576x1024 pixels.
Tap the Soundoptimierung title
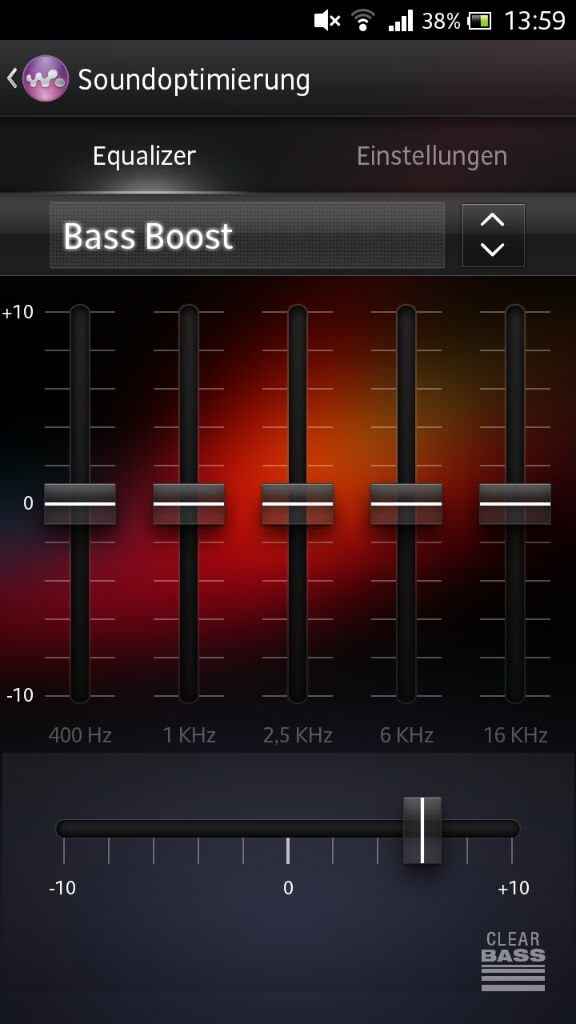point(194,80)
